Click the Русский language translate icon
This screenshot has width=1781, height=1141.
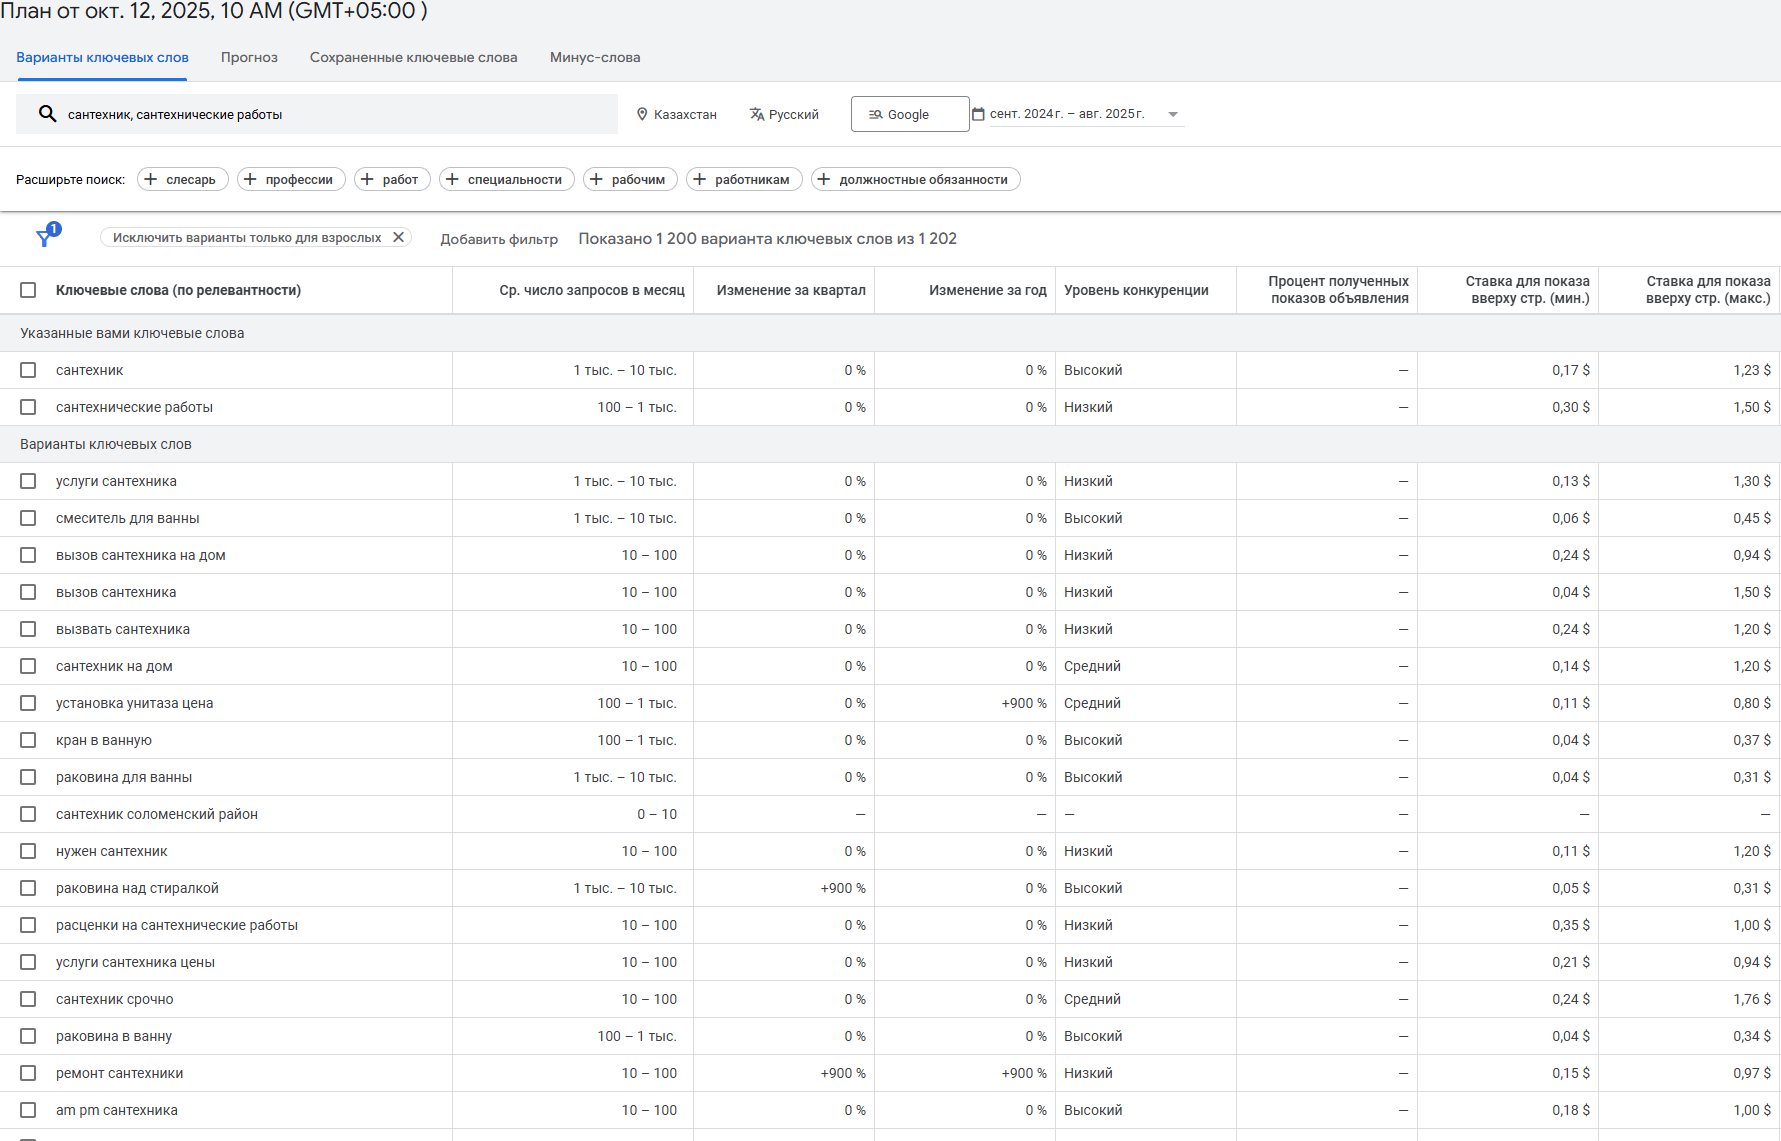[x=757, y=114]
